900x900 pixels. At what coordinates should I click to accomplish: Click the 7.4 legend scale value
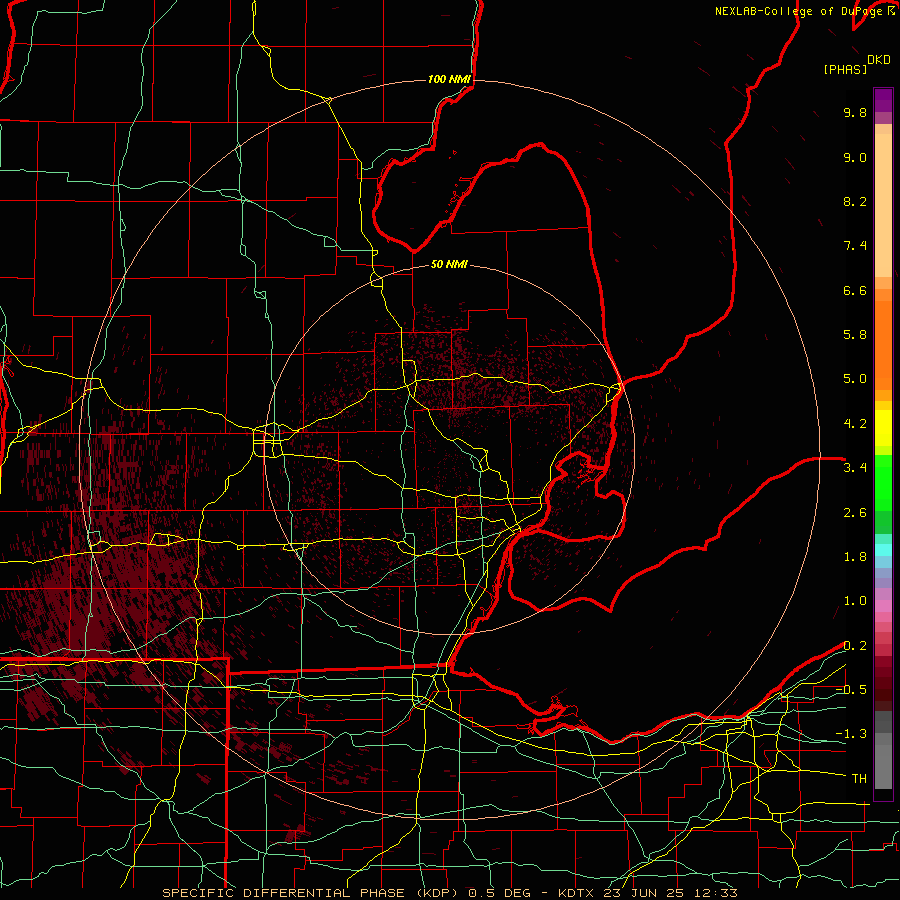(855, 246)
